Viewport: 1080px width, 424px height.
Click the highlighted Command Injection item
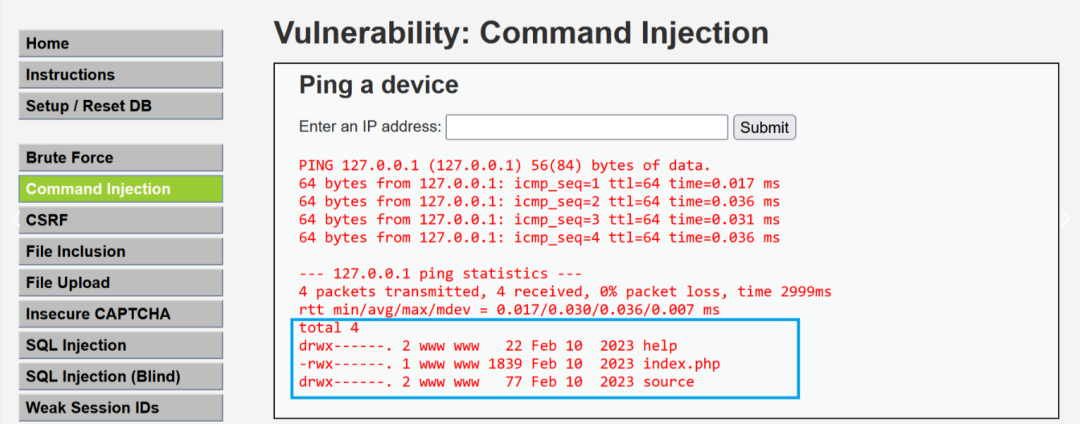point(120,189)
